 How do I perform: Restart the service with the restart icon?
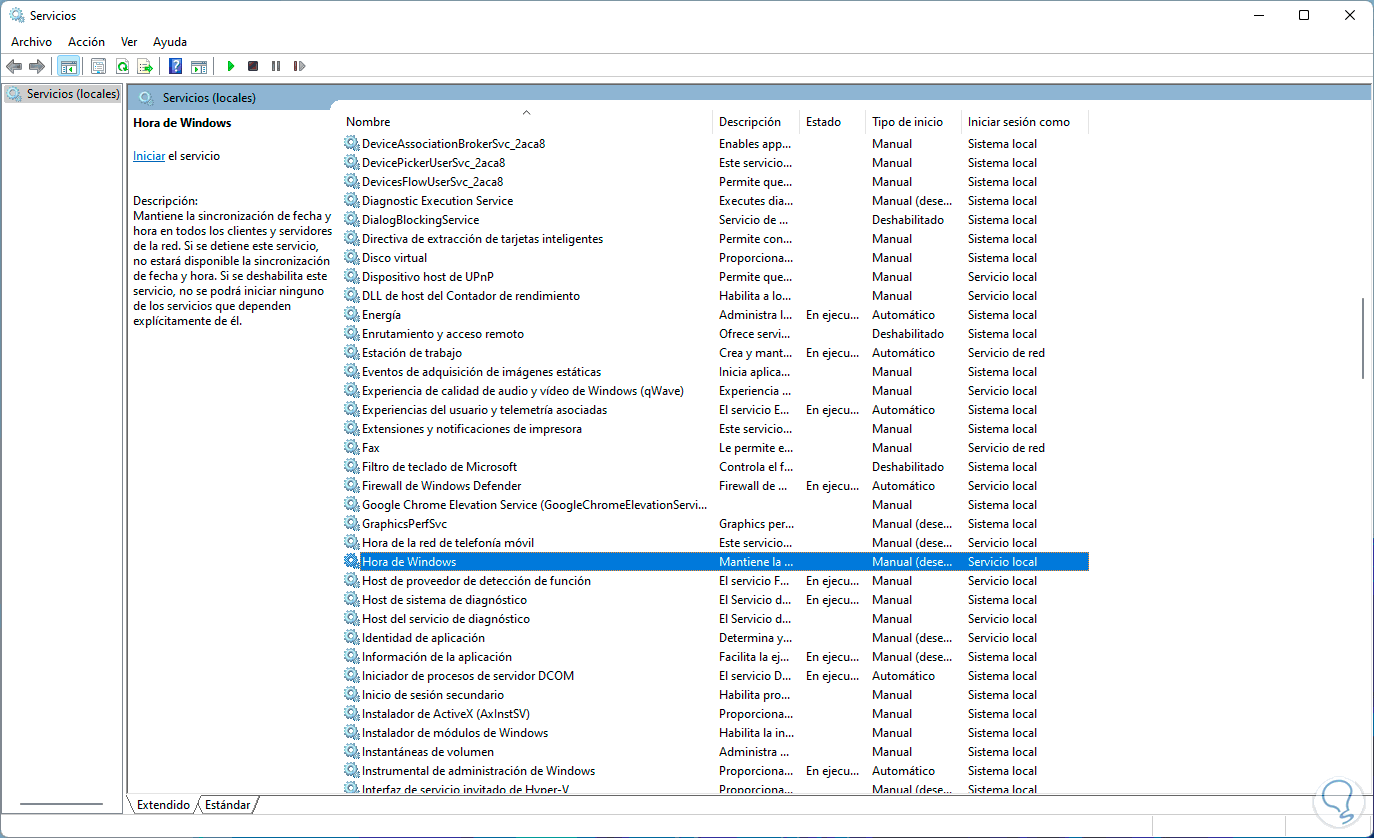[299, 66]
